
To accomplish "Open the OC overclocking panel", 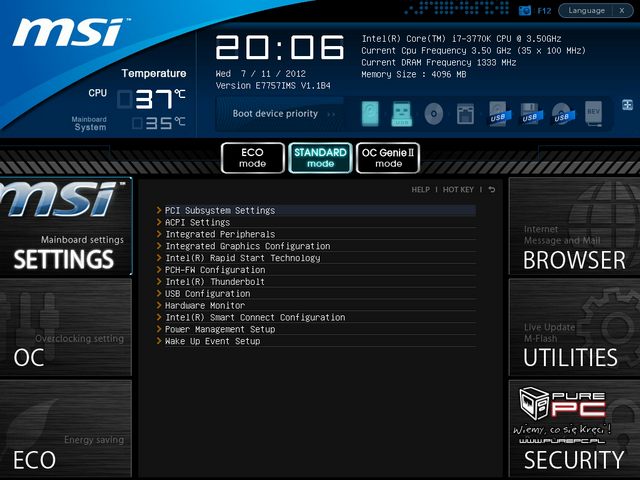I will [66, 327].
